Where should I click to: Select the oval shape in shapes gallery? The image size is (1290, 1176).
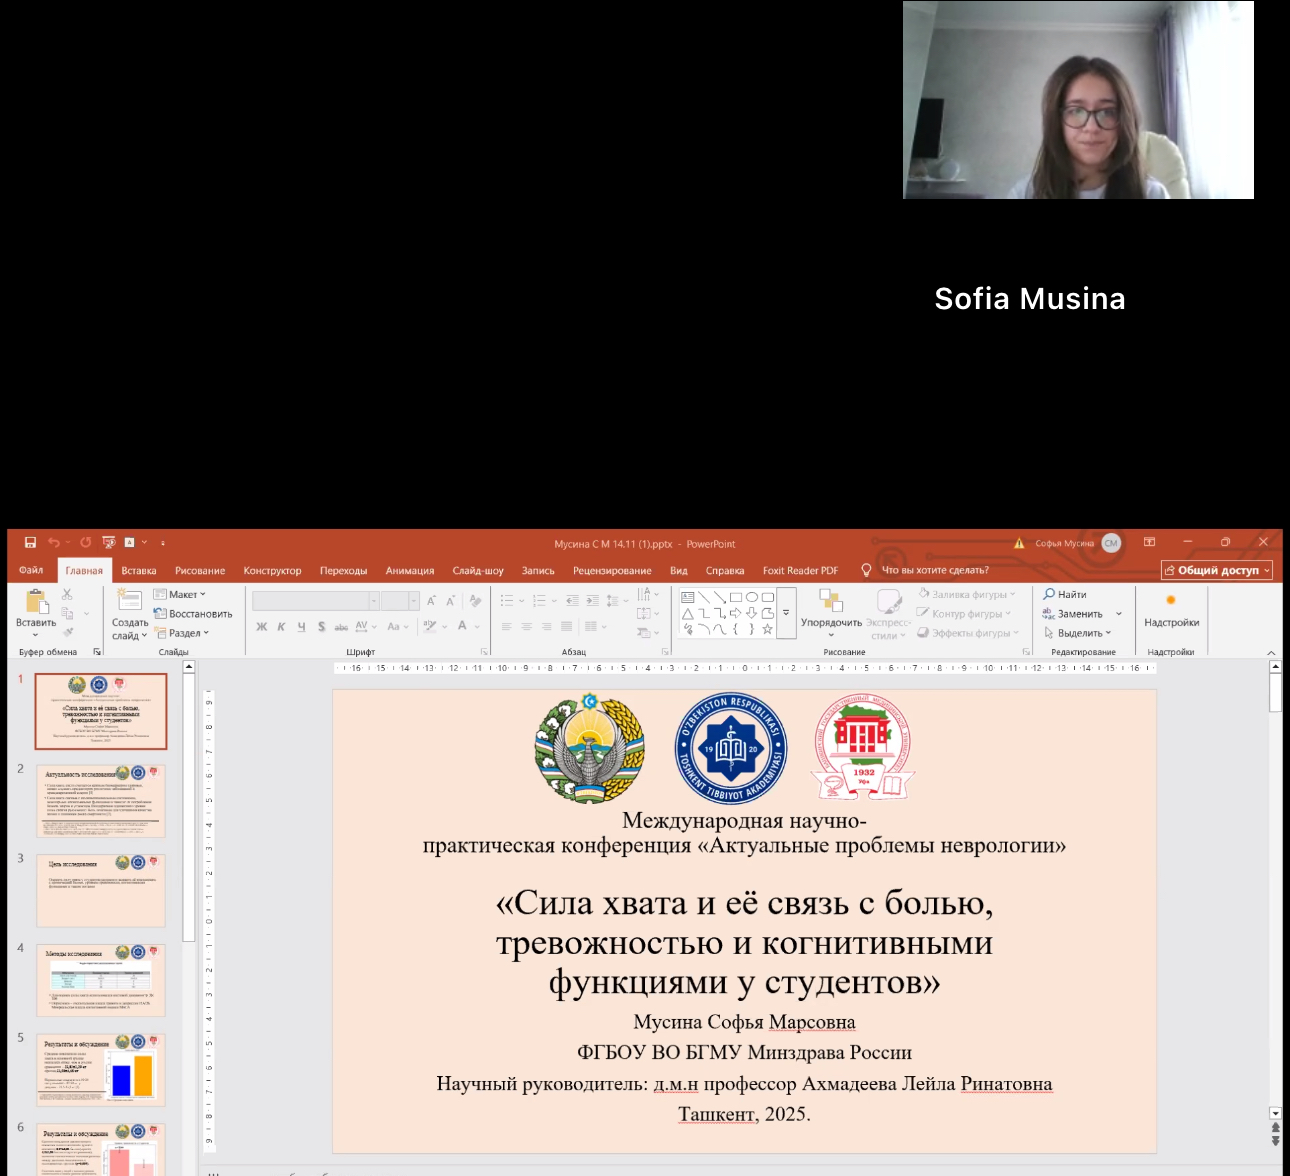[751, 597]
